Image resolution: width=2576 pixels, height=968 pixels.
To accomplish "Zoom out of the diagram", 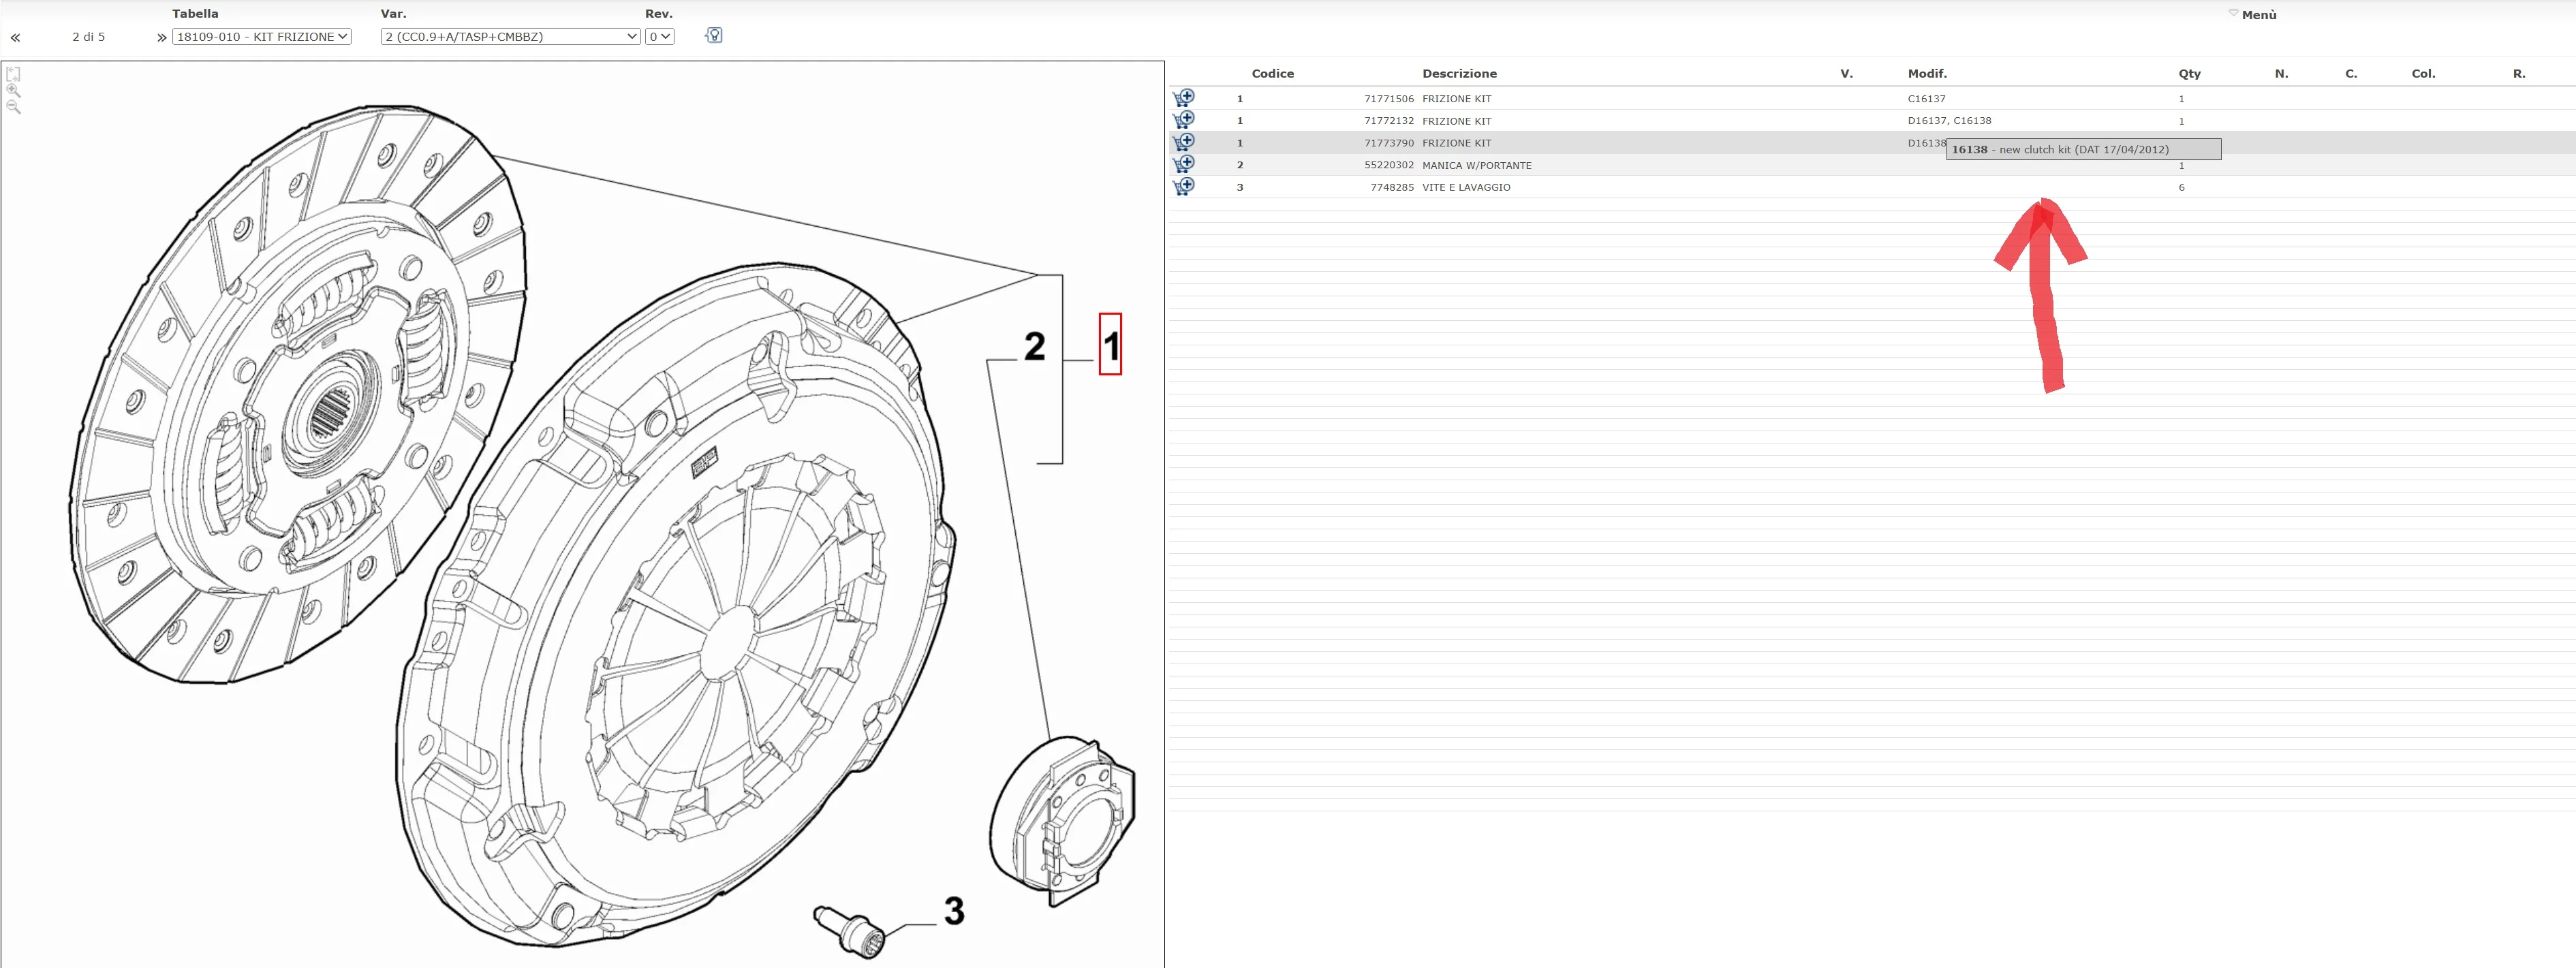I will [13, 107].
